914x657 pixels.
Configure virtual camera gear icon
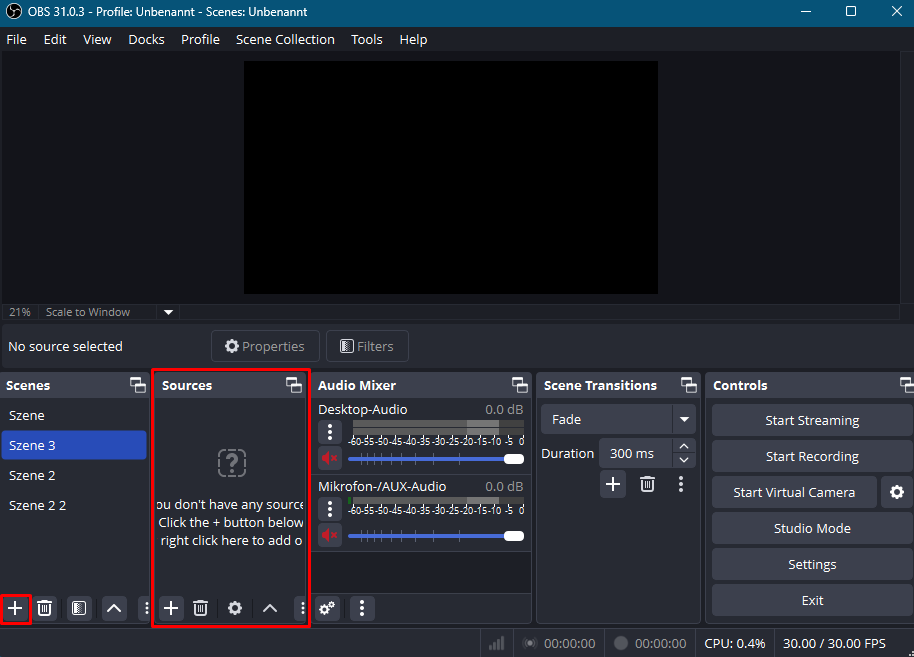pyautogui.click(x=897, y=492)
